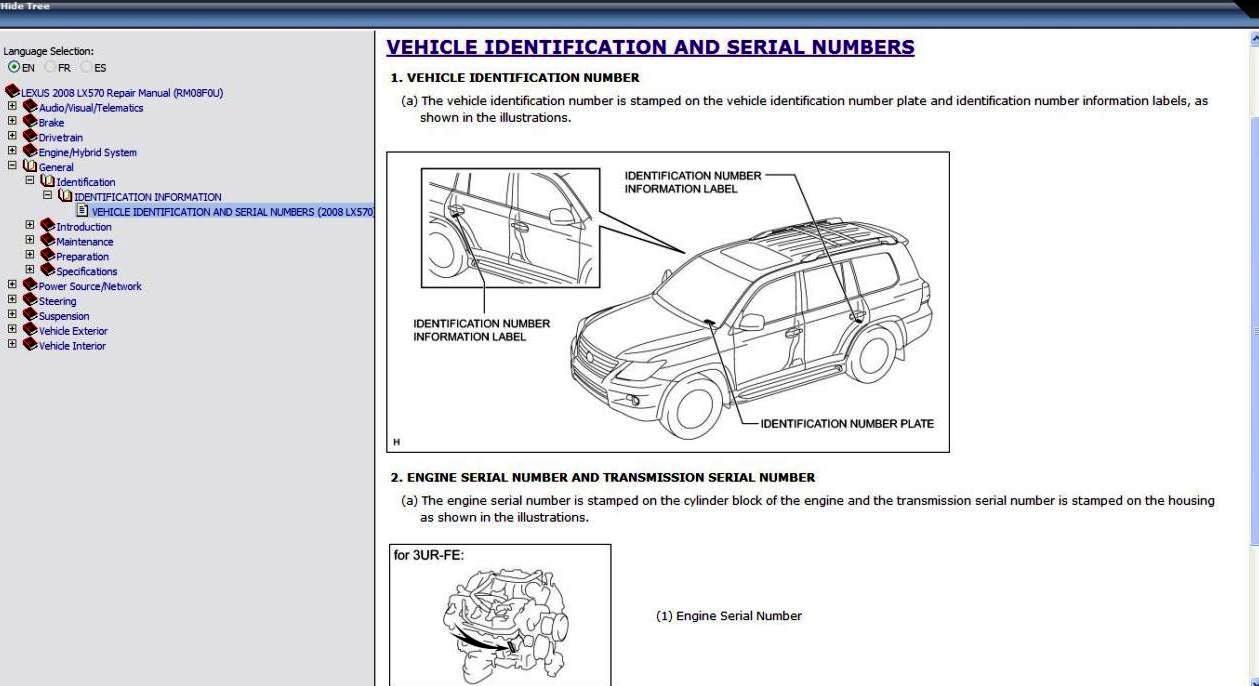The height and width of the screenshot is (686, 1259).
Task: Expand the Vehicle Exterior node
Action: [12, 330]
